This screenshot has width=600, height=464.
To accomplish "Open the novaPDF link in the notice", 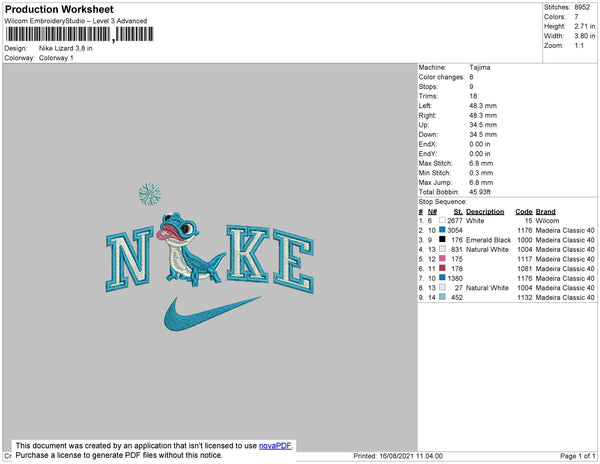I will tap(275, 446).
